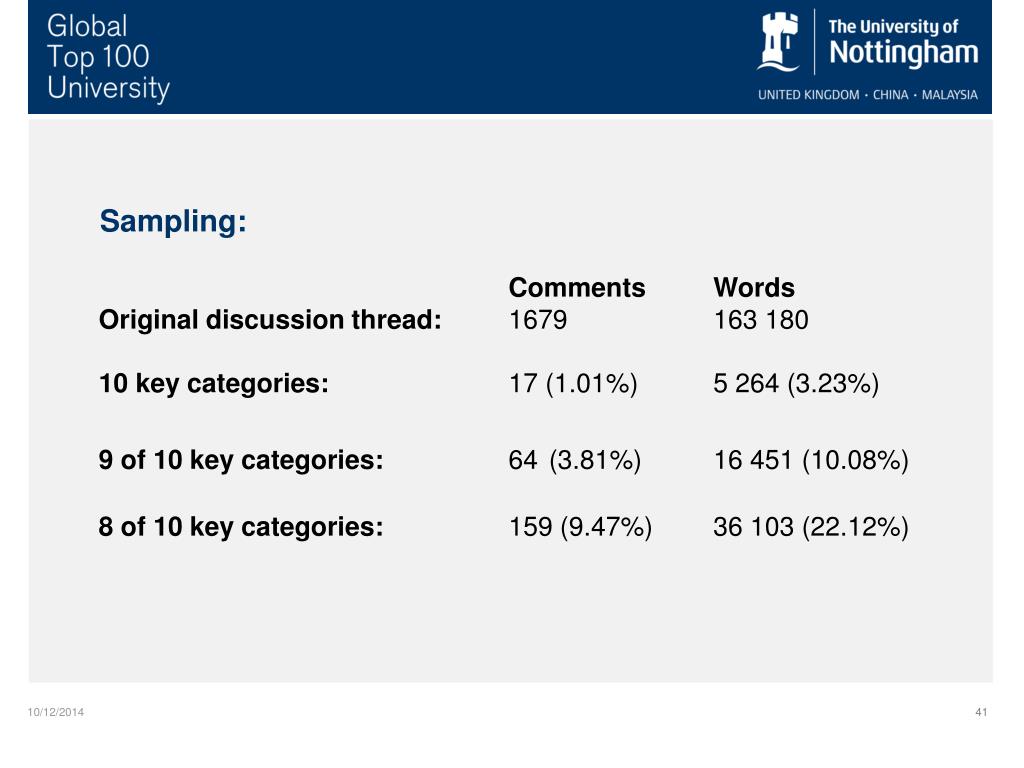Select the '9 of 10 key categories:' label
The image size is (1024, 768).
(x=241, y=460)
